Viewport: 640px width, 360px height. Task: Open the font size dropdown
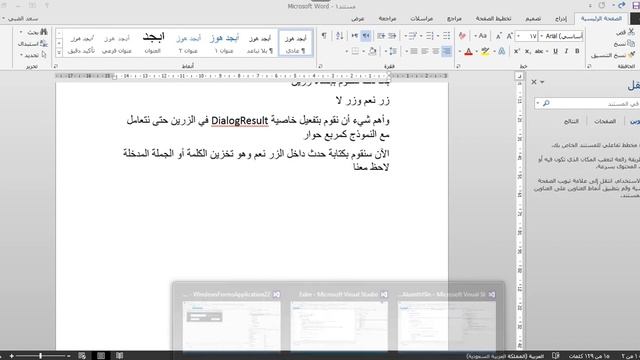tap(518, 36)
